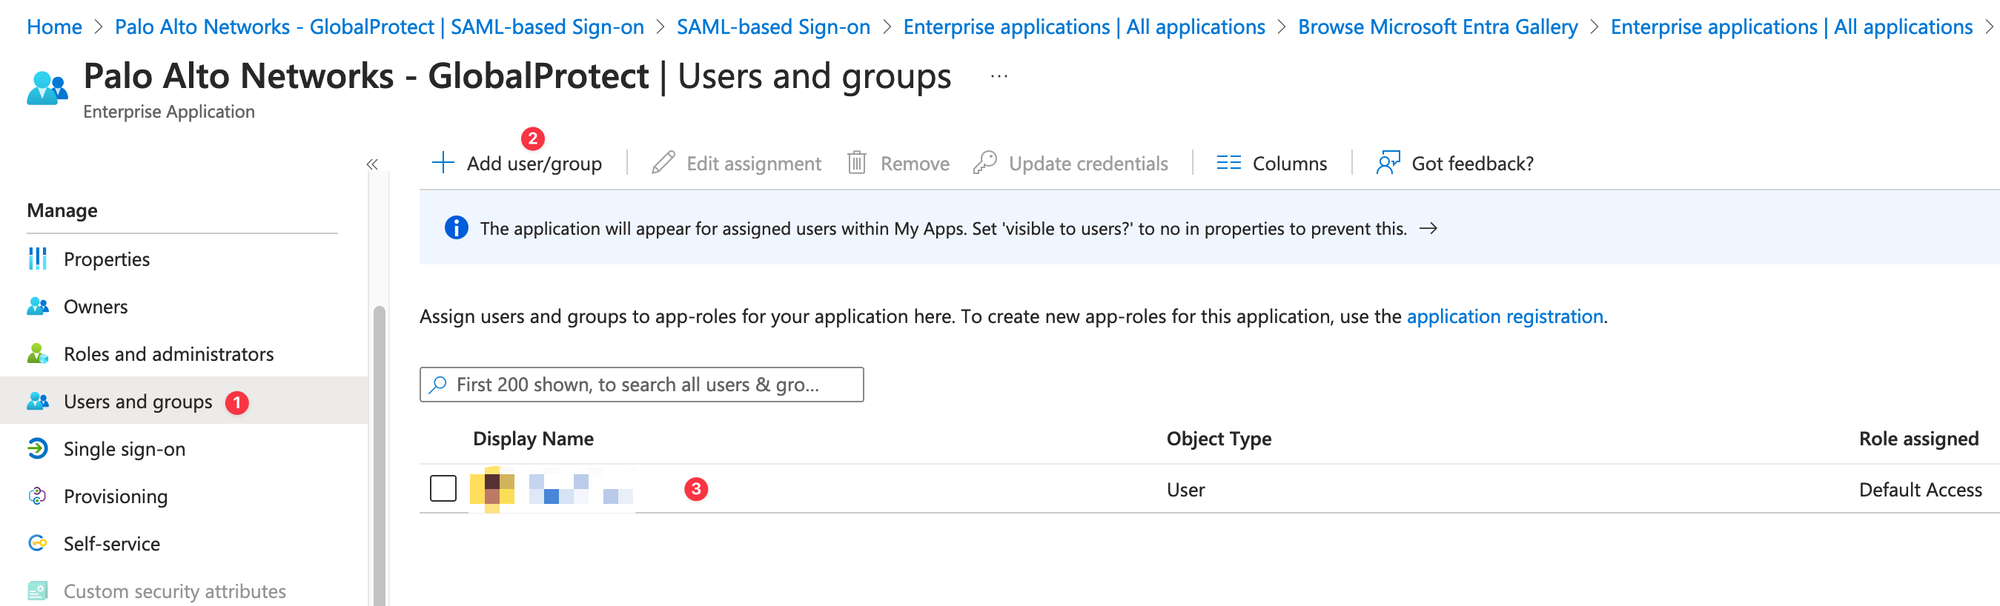Select Roles and administrators menu item
The width and height of the screenshot is (2000, 606).
click(x=168, y=354)
